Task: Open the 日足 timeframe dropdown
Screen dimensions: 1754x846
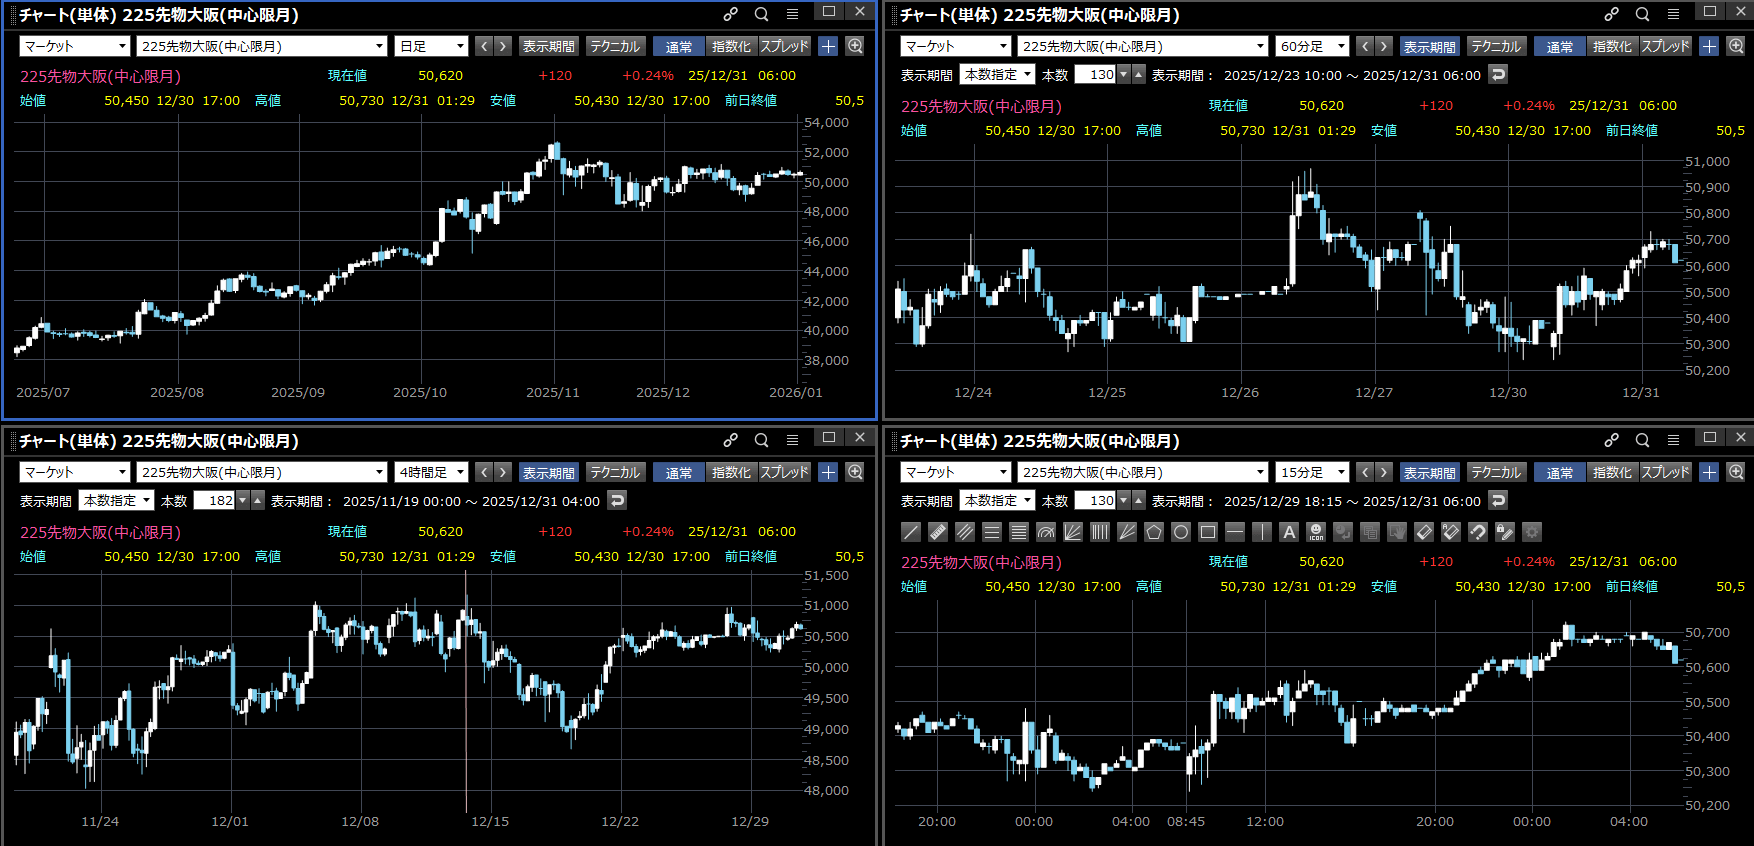Action: coord(431,46)
